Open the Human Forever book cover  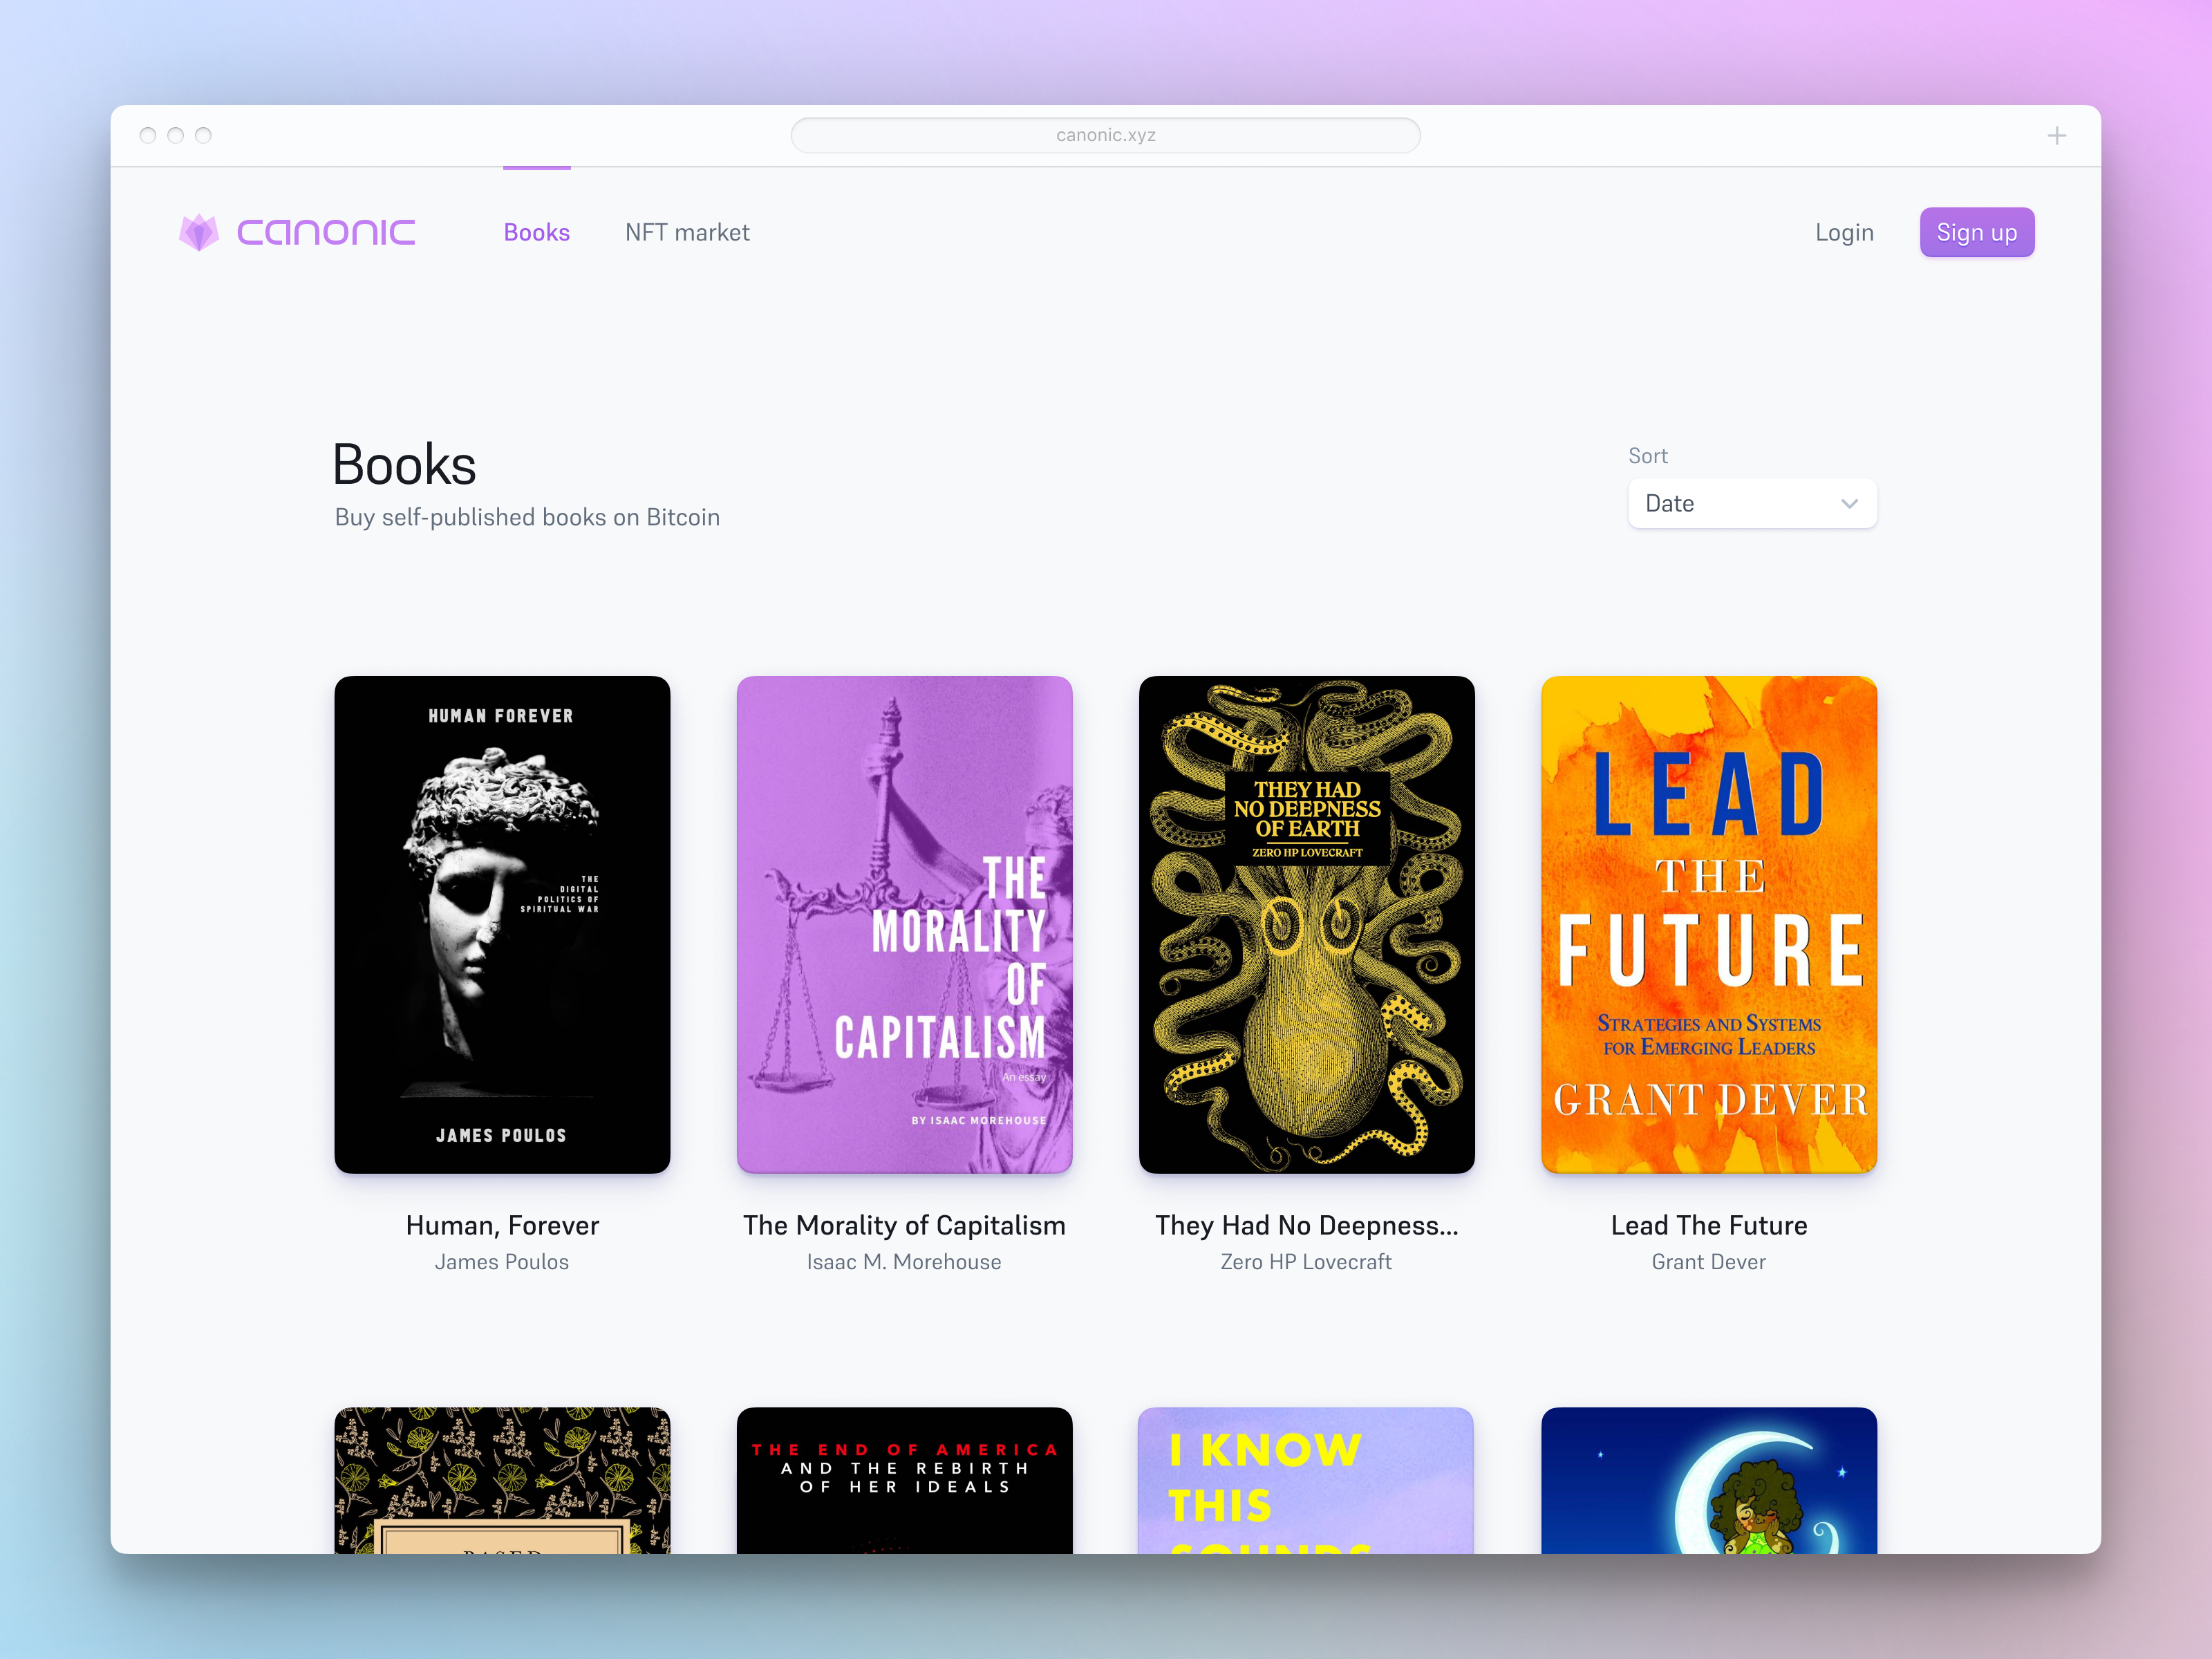click(x=502, y=924)
